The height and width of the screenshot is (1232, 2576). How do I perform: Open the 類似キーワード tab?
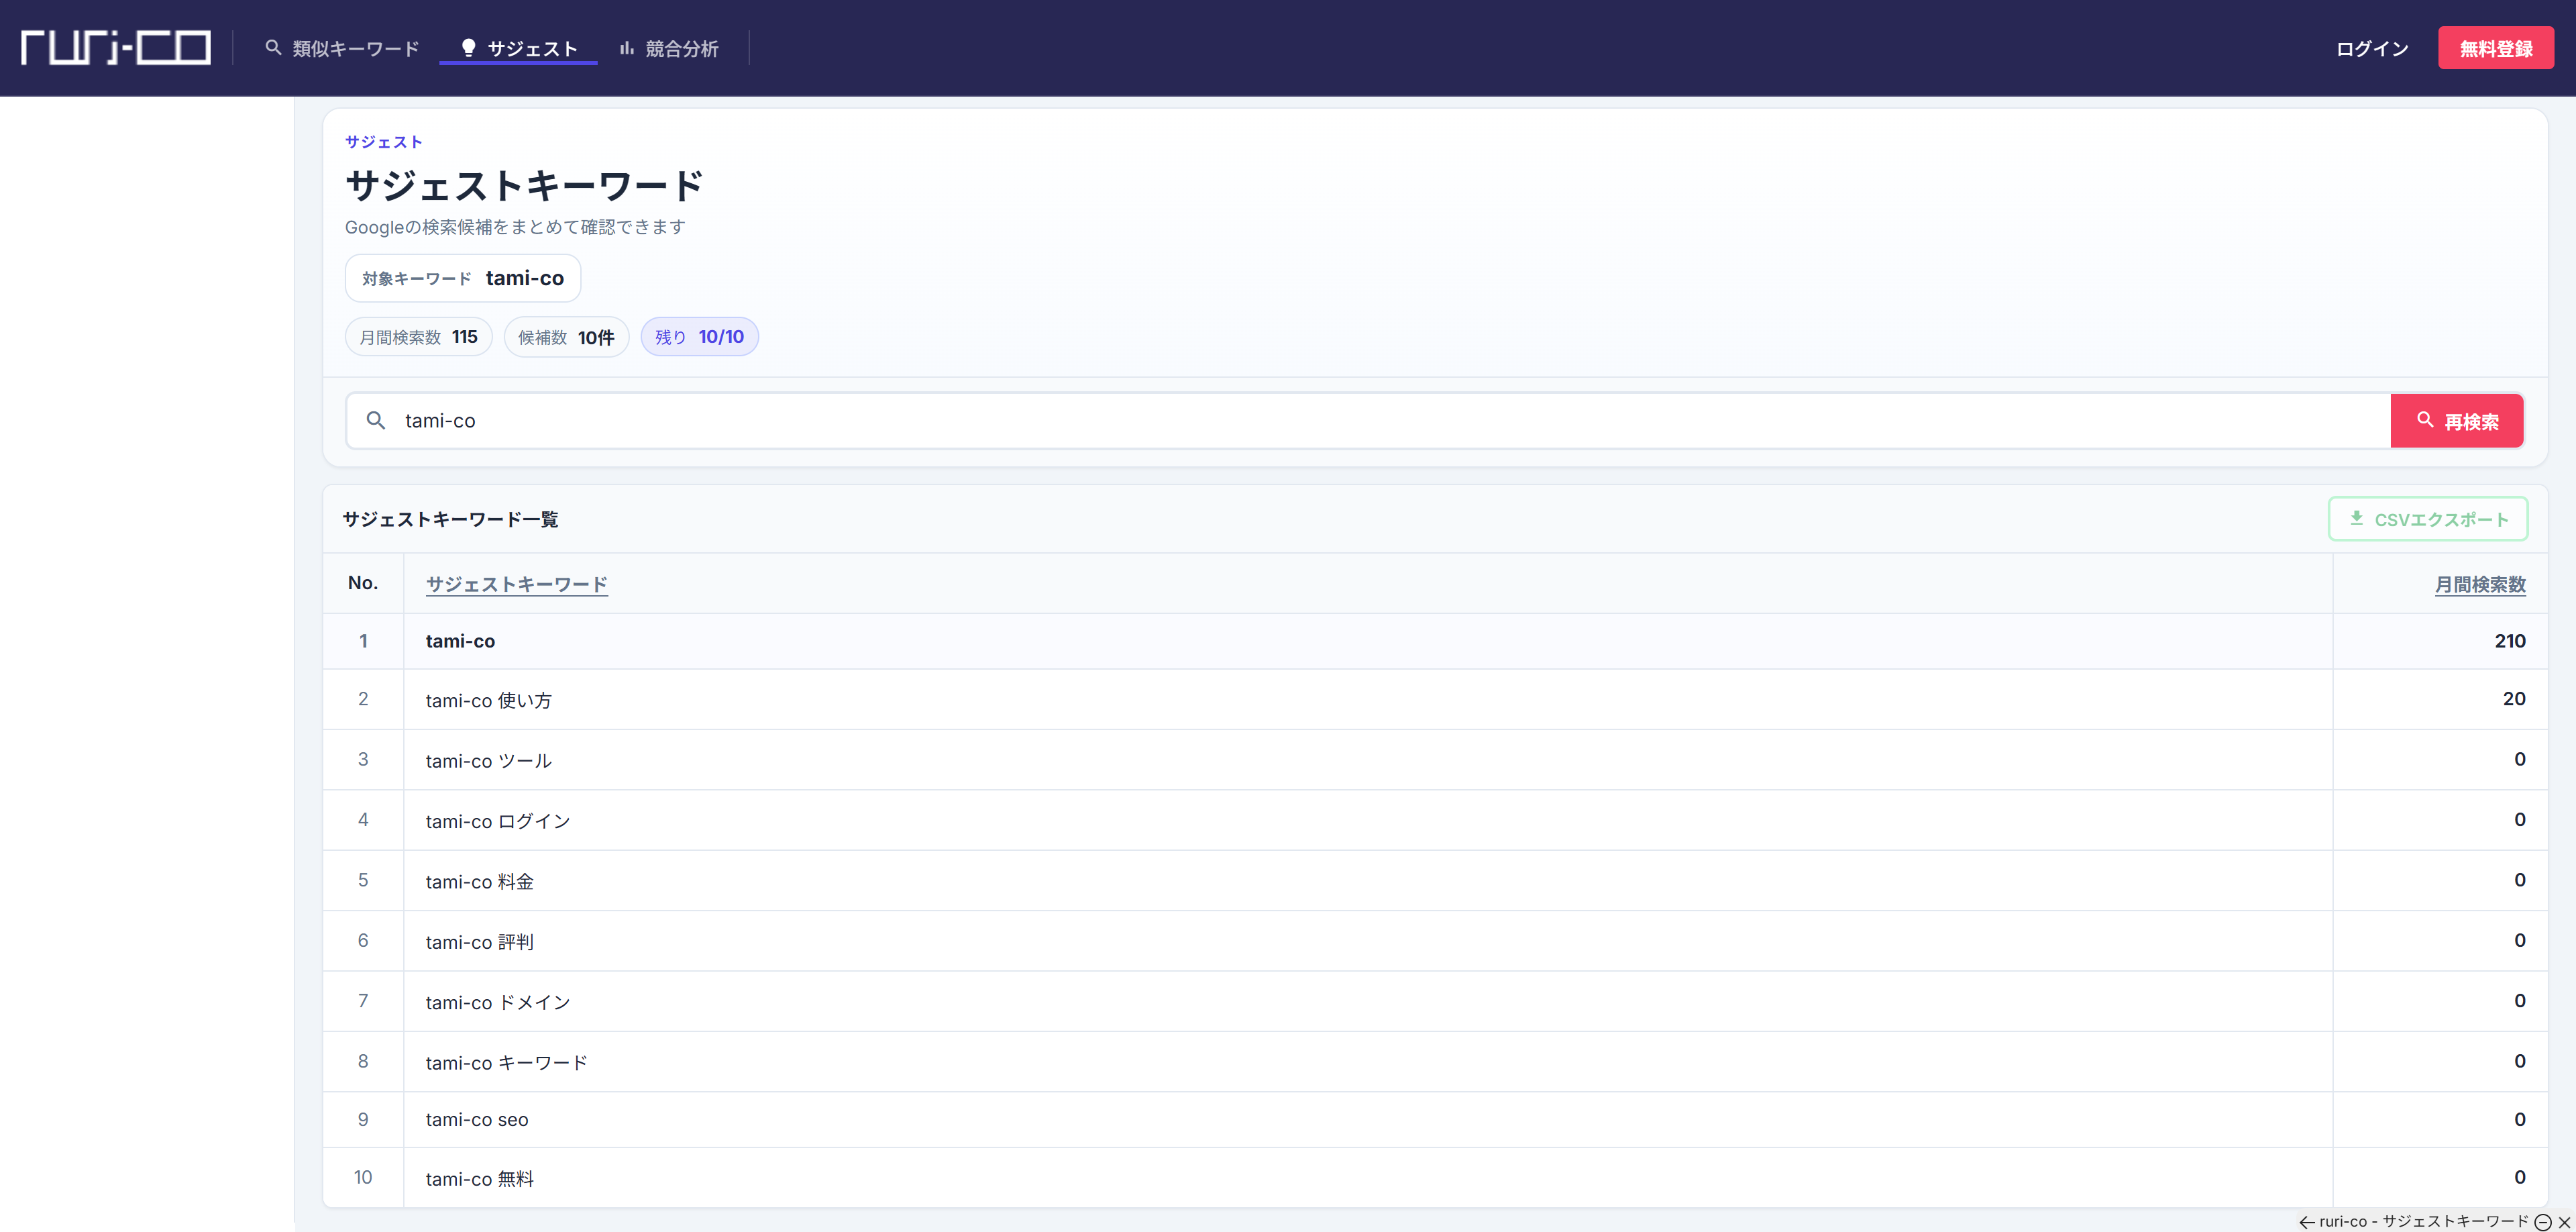[x=342, y=48]
